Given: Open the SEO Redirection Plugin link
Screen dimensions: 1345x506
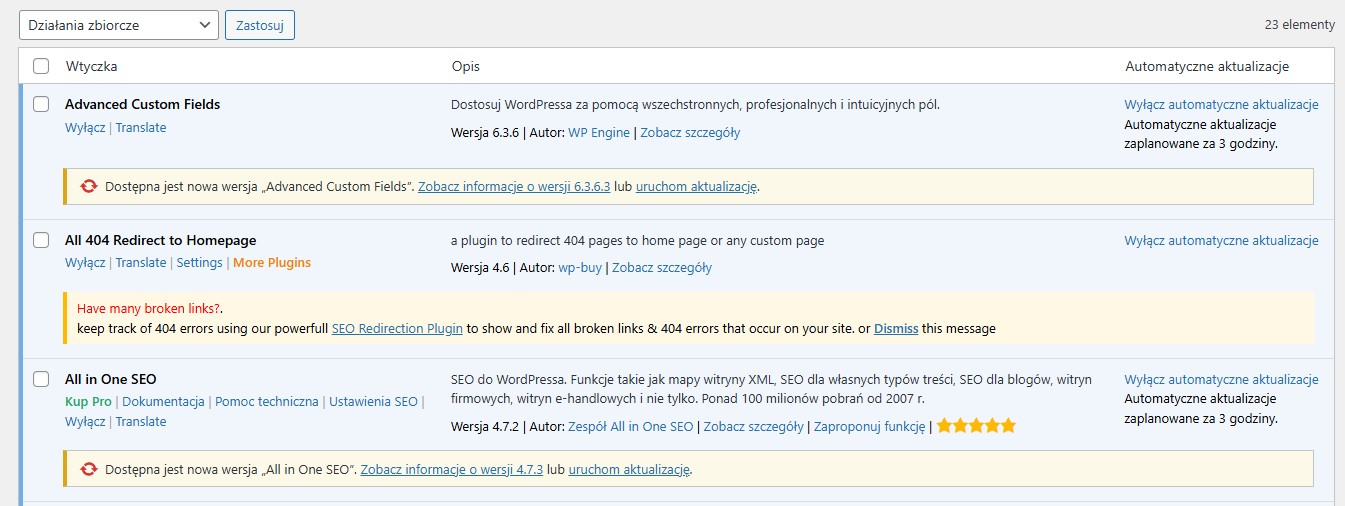Looking at the screenshot, I should point(398,328).
